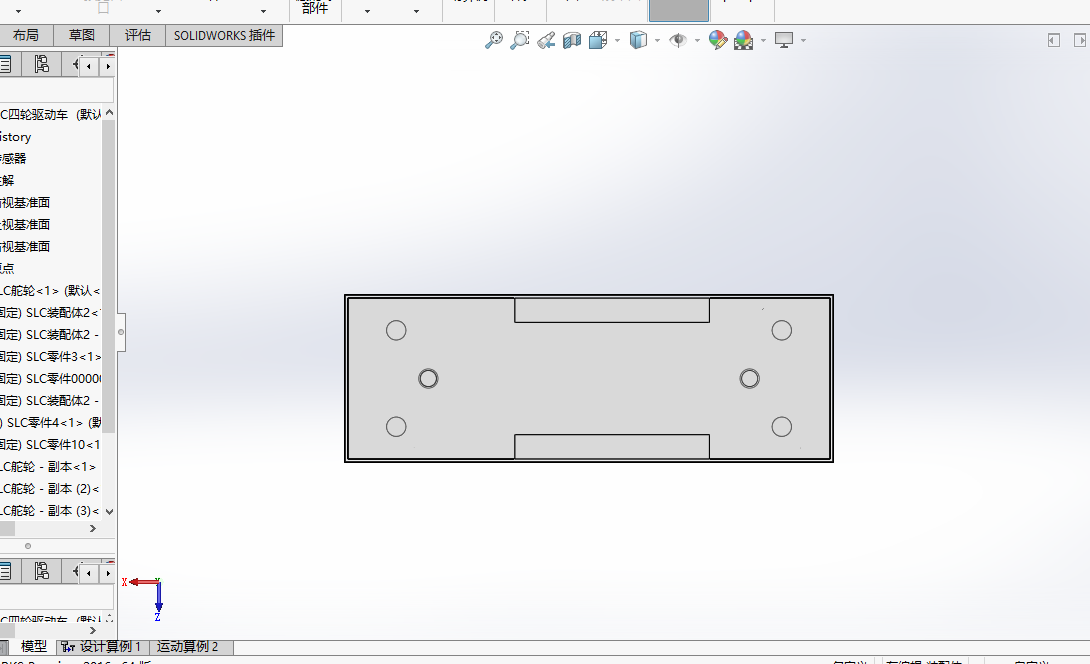Screen dimensions: 1090x664
Task: Shift lower panel tabs left with arrow
Action: (x=88, y=573)
